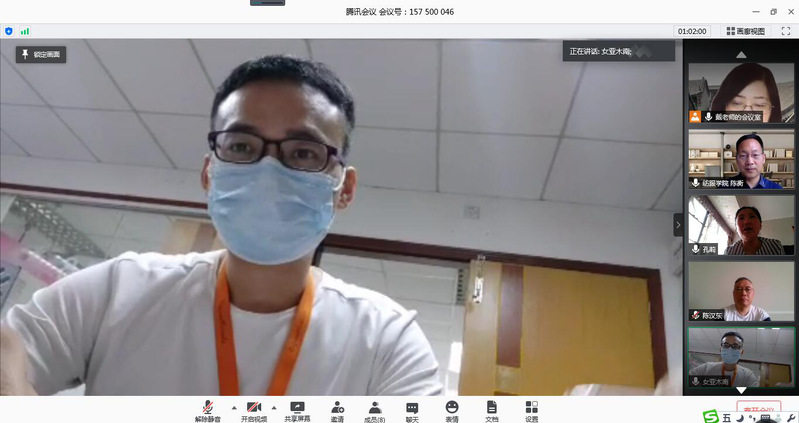Click the blue security shield icon

point(9,31)
